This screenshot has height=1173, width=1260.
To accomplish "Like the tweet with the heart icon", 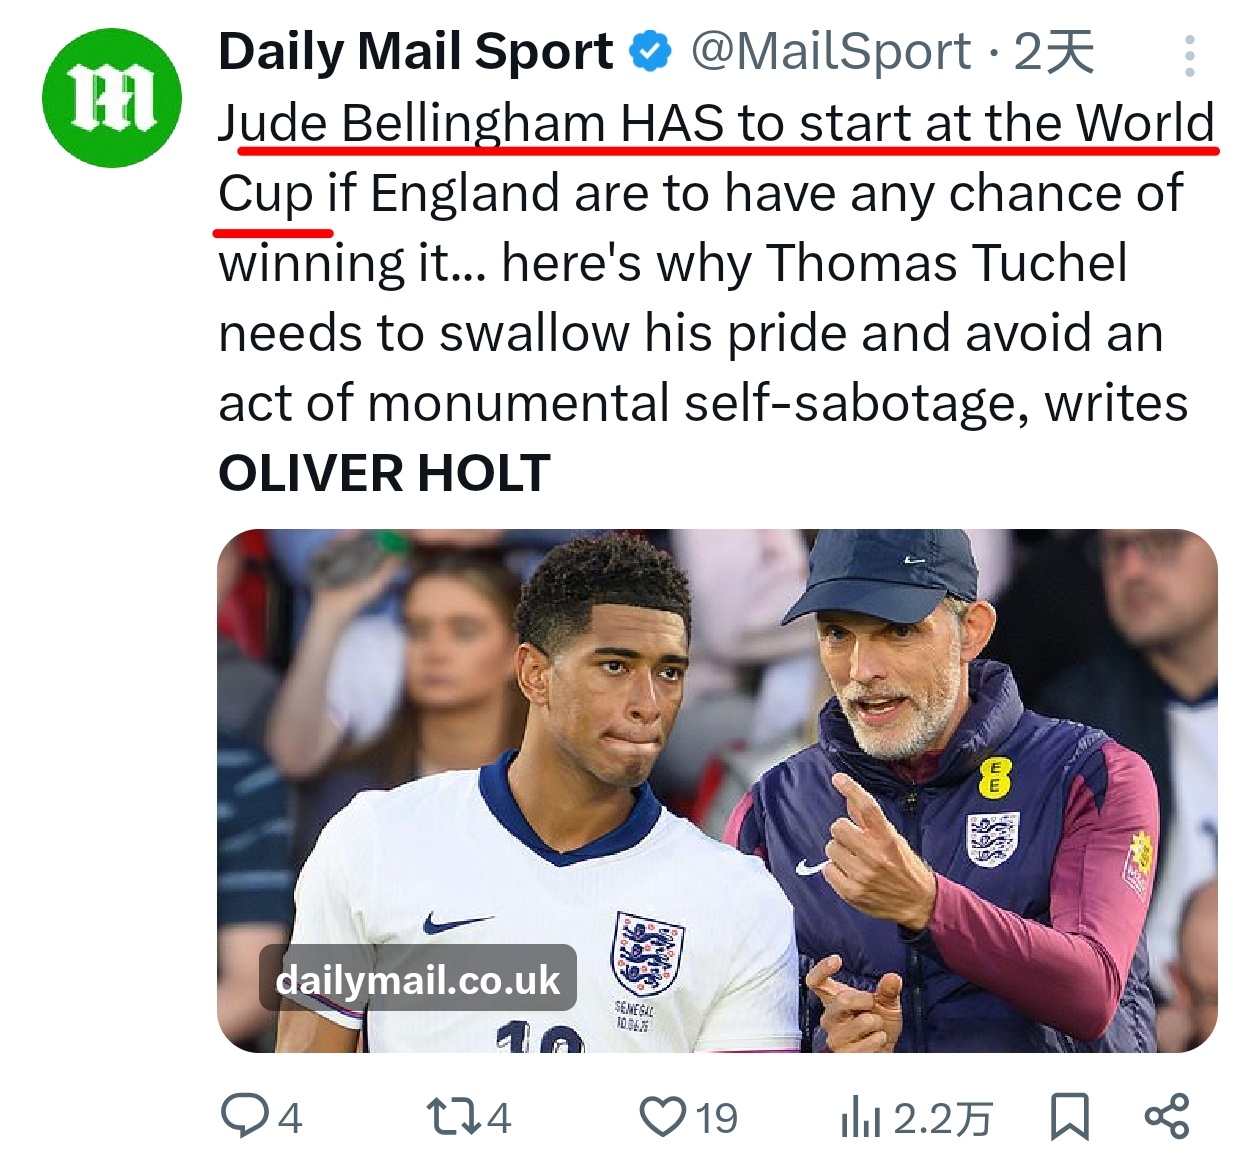I will (662, 1116).
